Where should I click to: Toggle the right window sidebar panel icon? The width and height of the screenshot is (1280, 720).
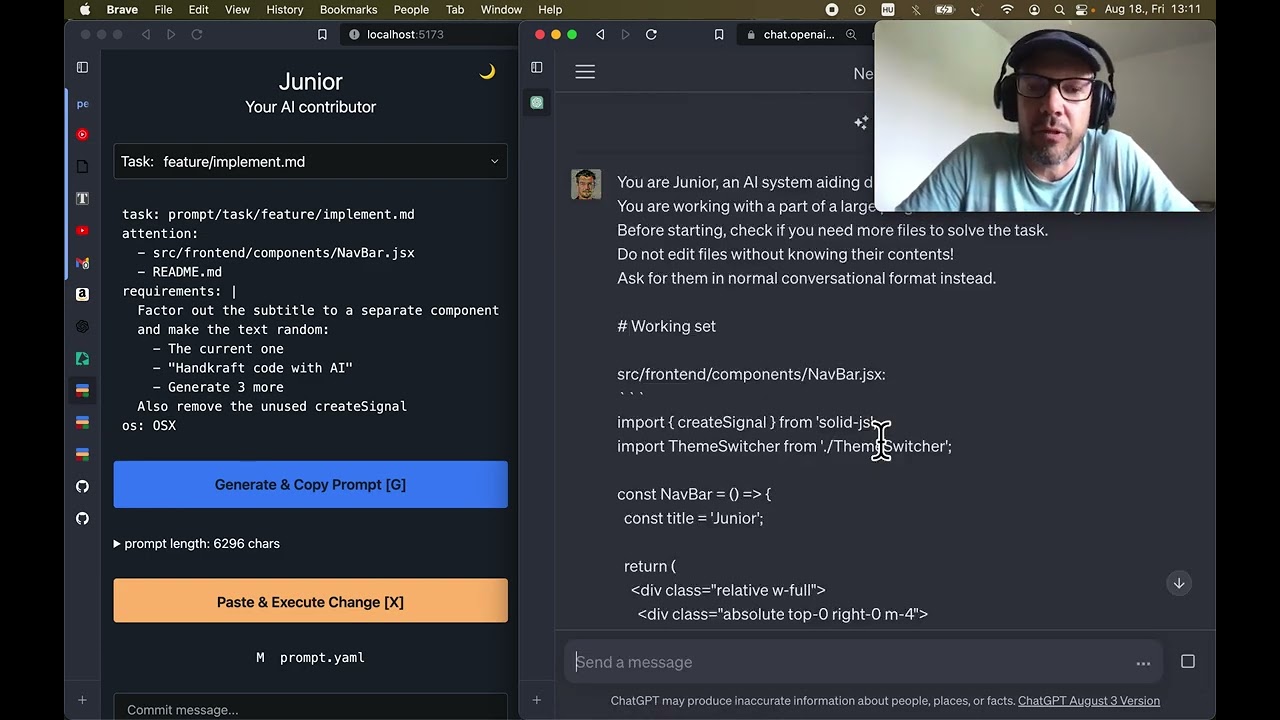[x=537, y=67]
